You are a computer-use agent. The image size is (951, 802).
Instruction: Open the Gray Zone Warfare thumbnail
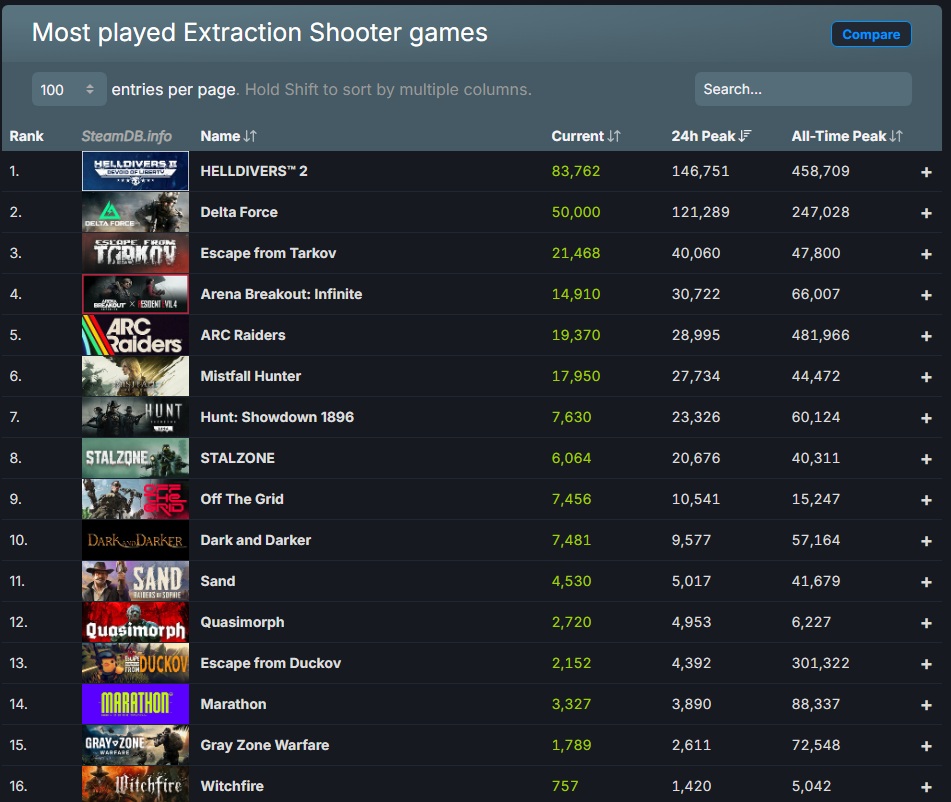coord(135,745)
